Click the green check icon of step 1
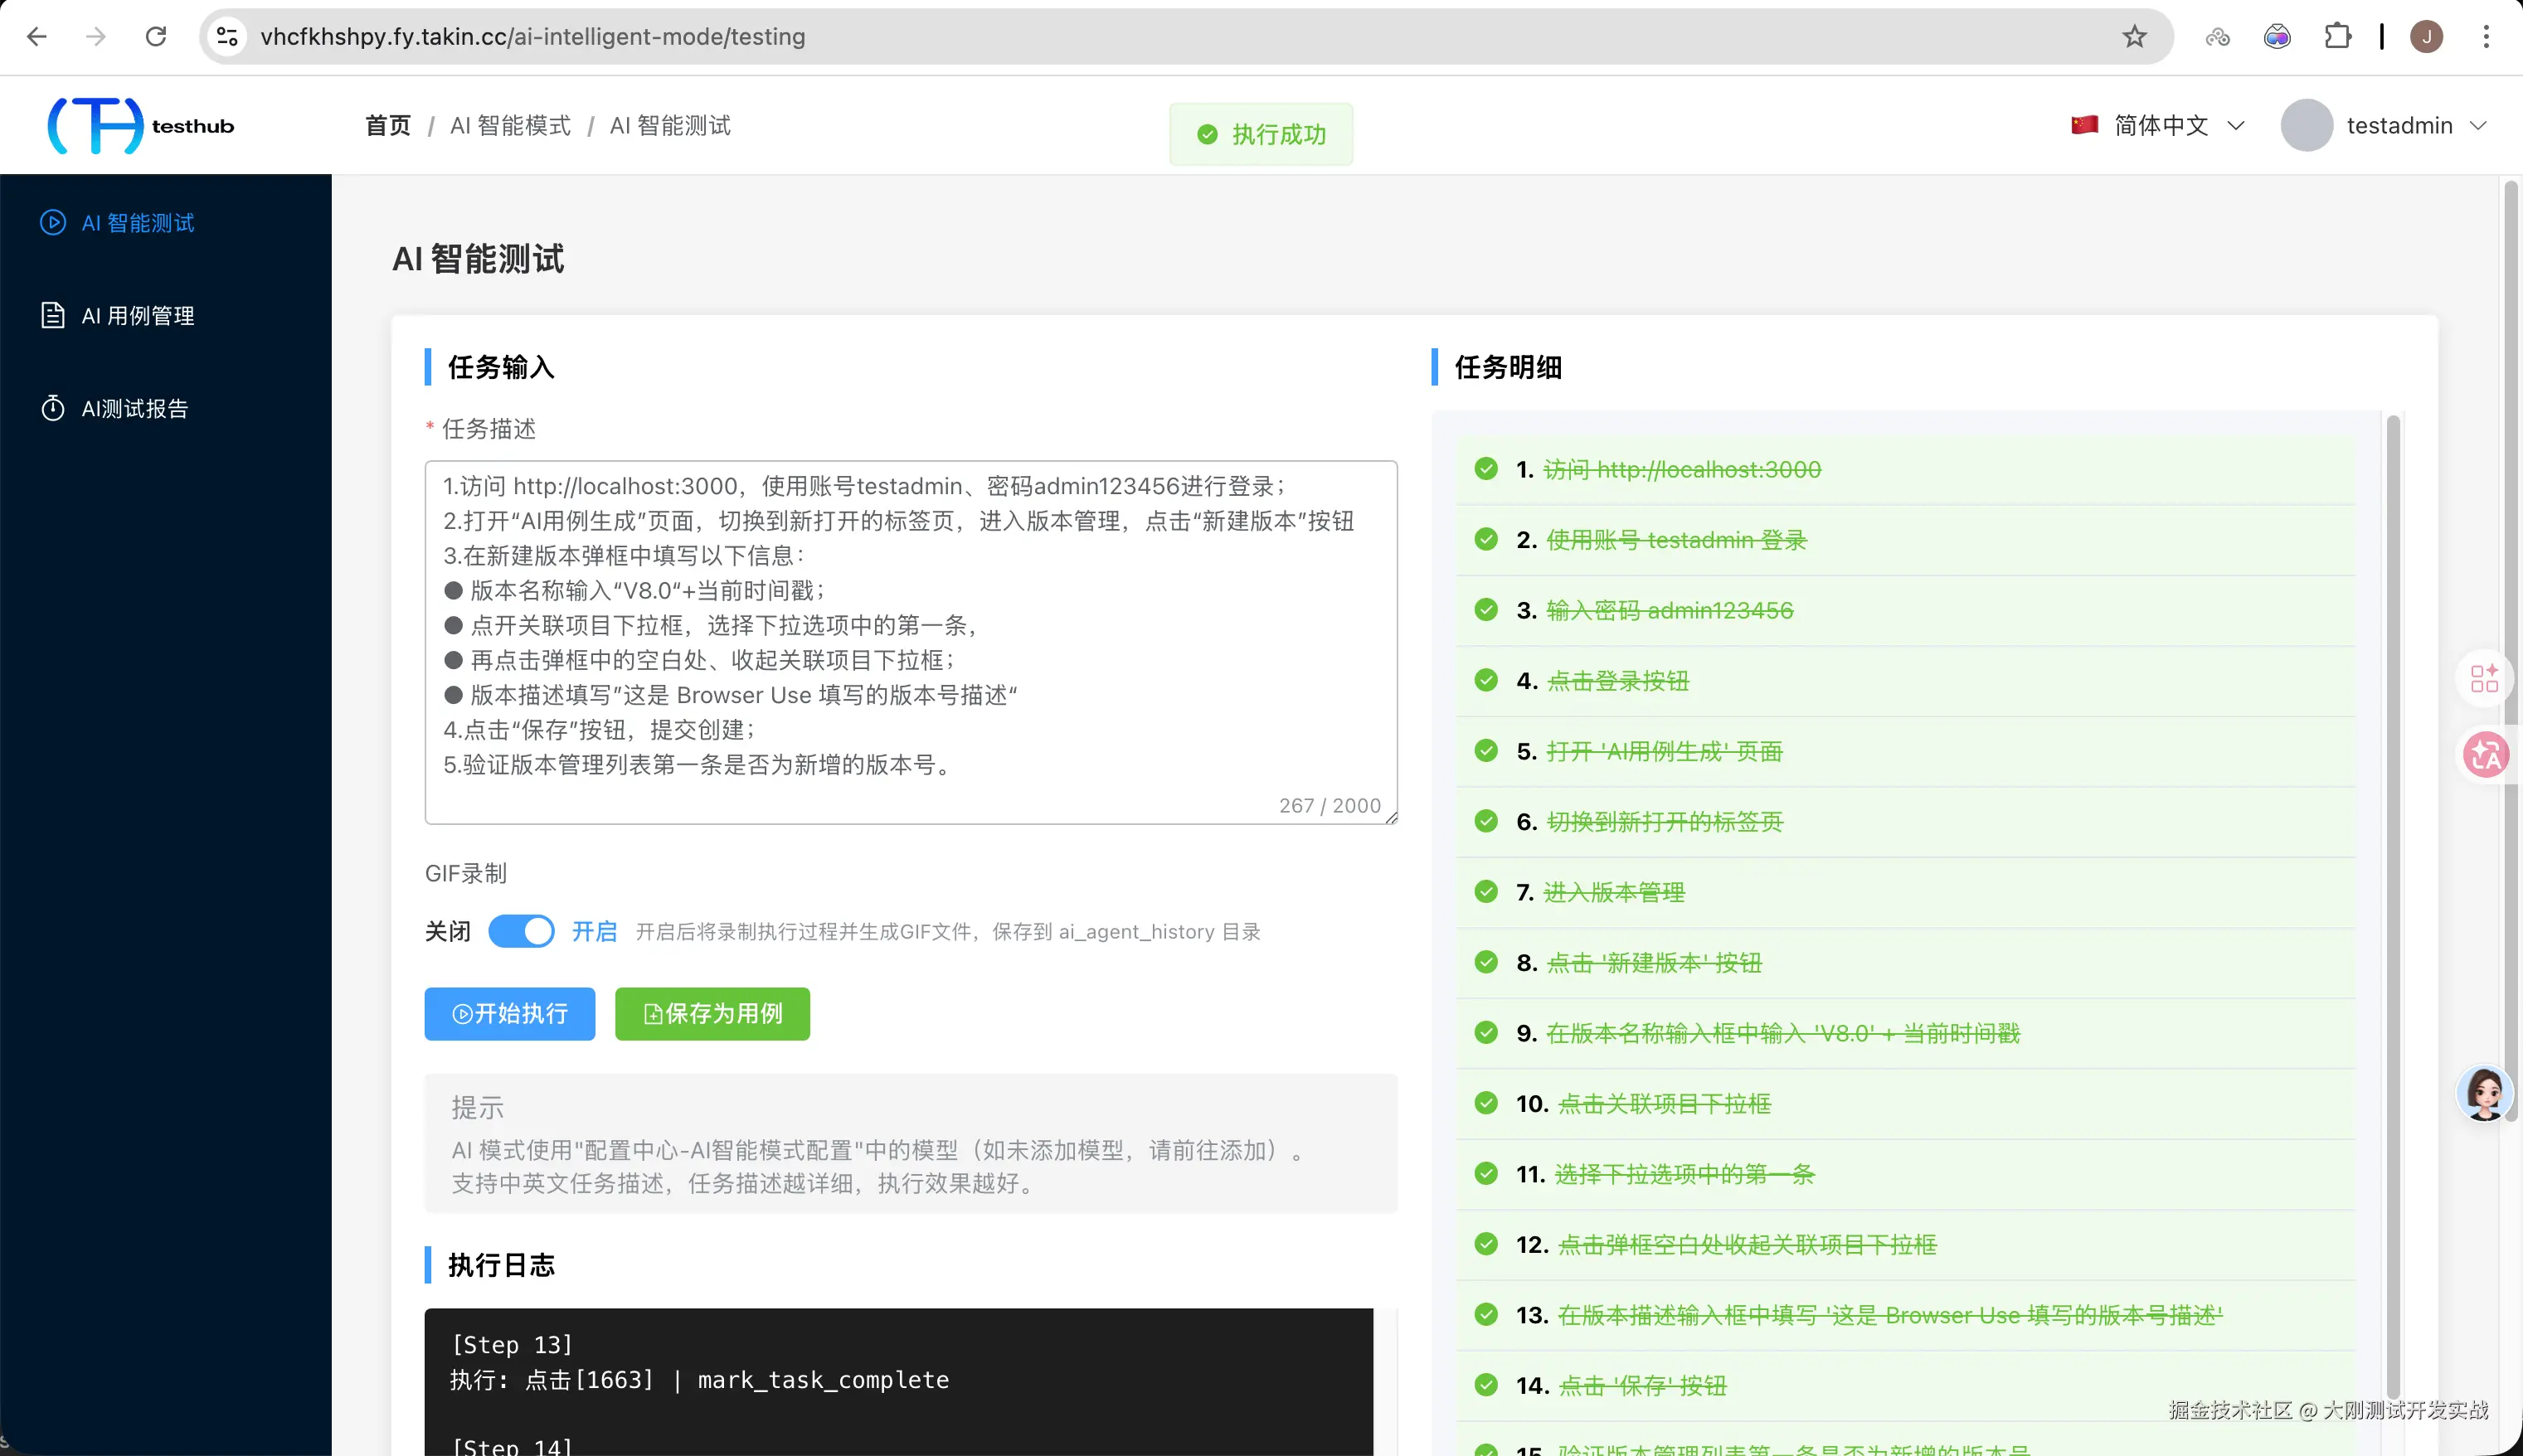The image size is (2523, 1456). pyautogui.click(x=1486, y=469)
